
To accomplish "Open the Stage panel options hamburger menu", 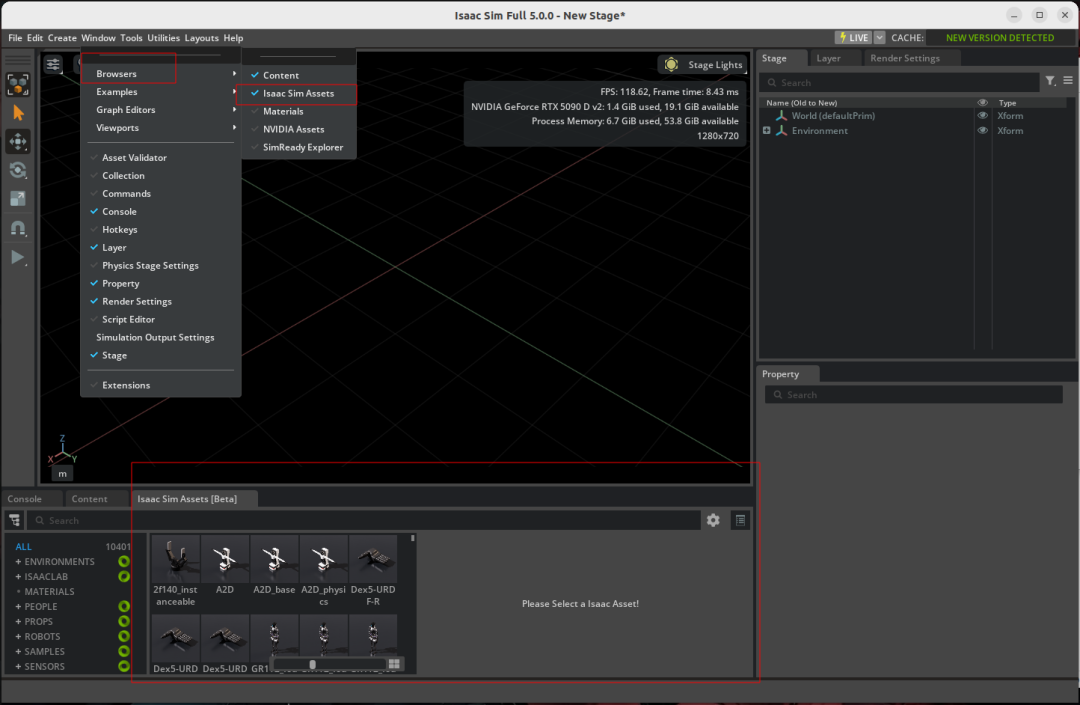I will (x=1068, y=81).
